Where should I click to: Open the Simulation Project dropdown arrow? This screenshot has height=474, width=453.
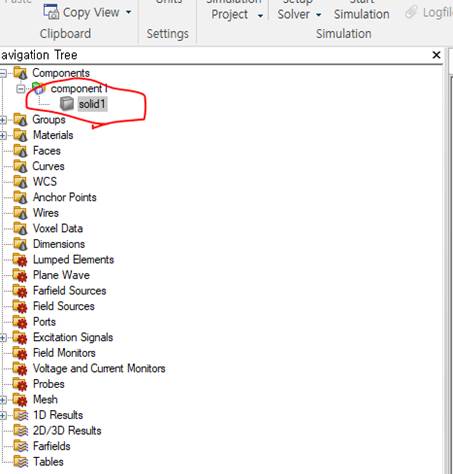coord(260,15)
